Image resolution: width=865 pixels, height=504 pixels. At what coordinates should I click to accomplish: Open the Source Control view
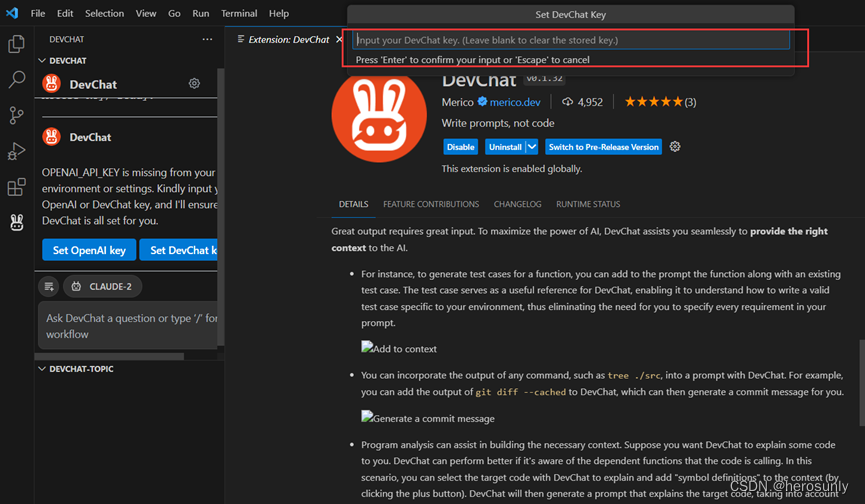click(x=17, y=115)
